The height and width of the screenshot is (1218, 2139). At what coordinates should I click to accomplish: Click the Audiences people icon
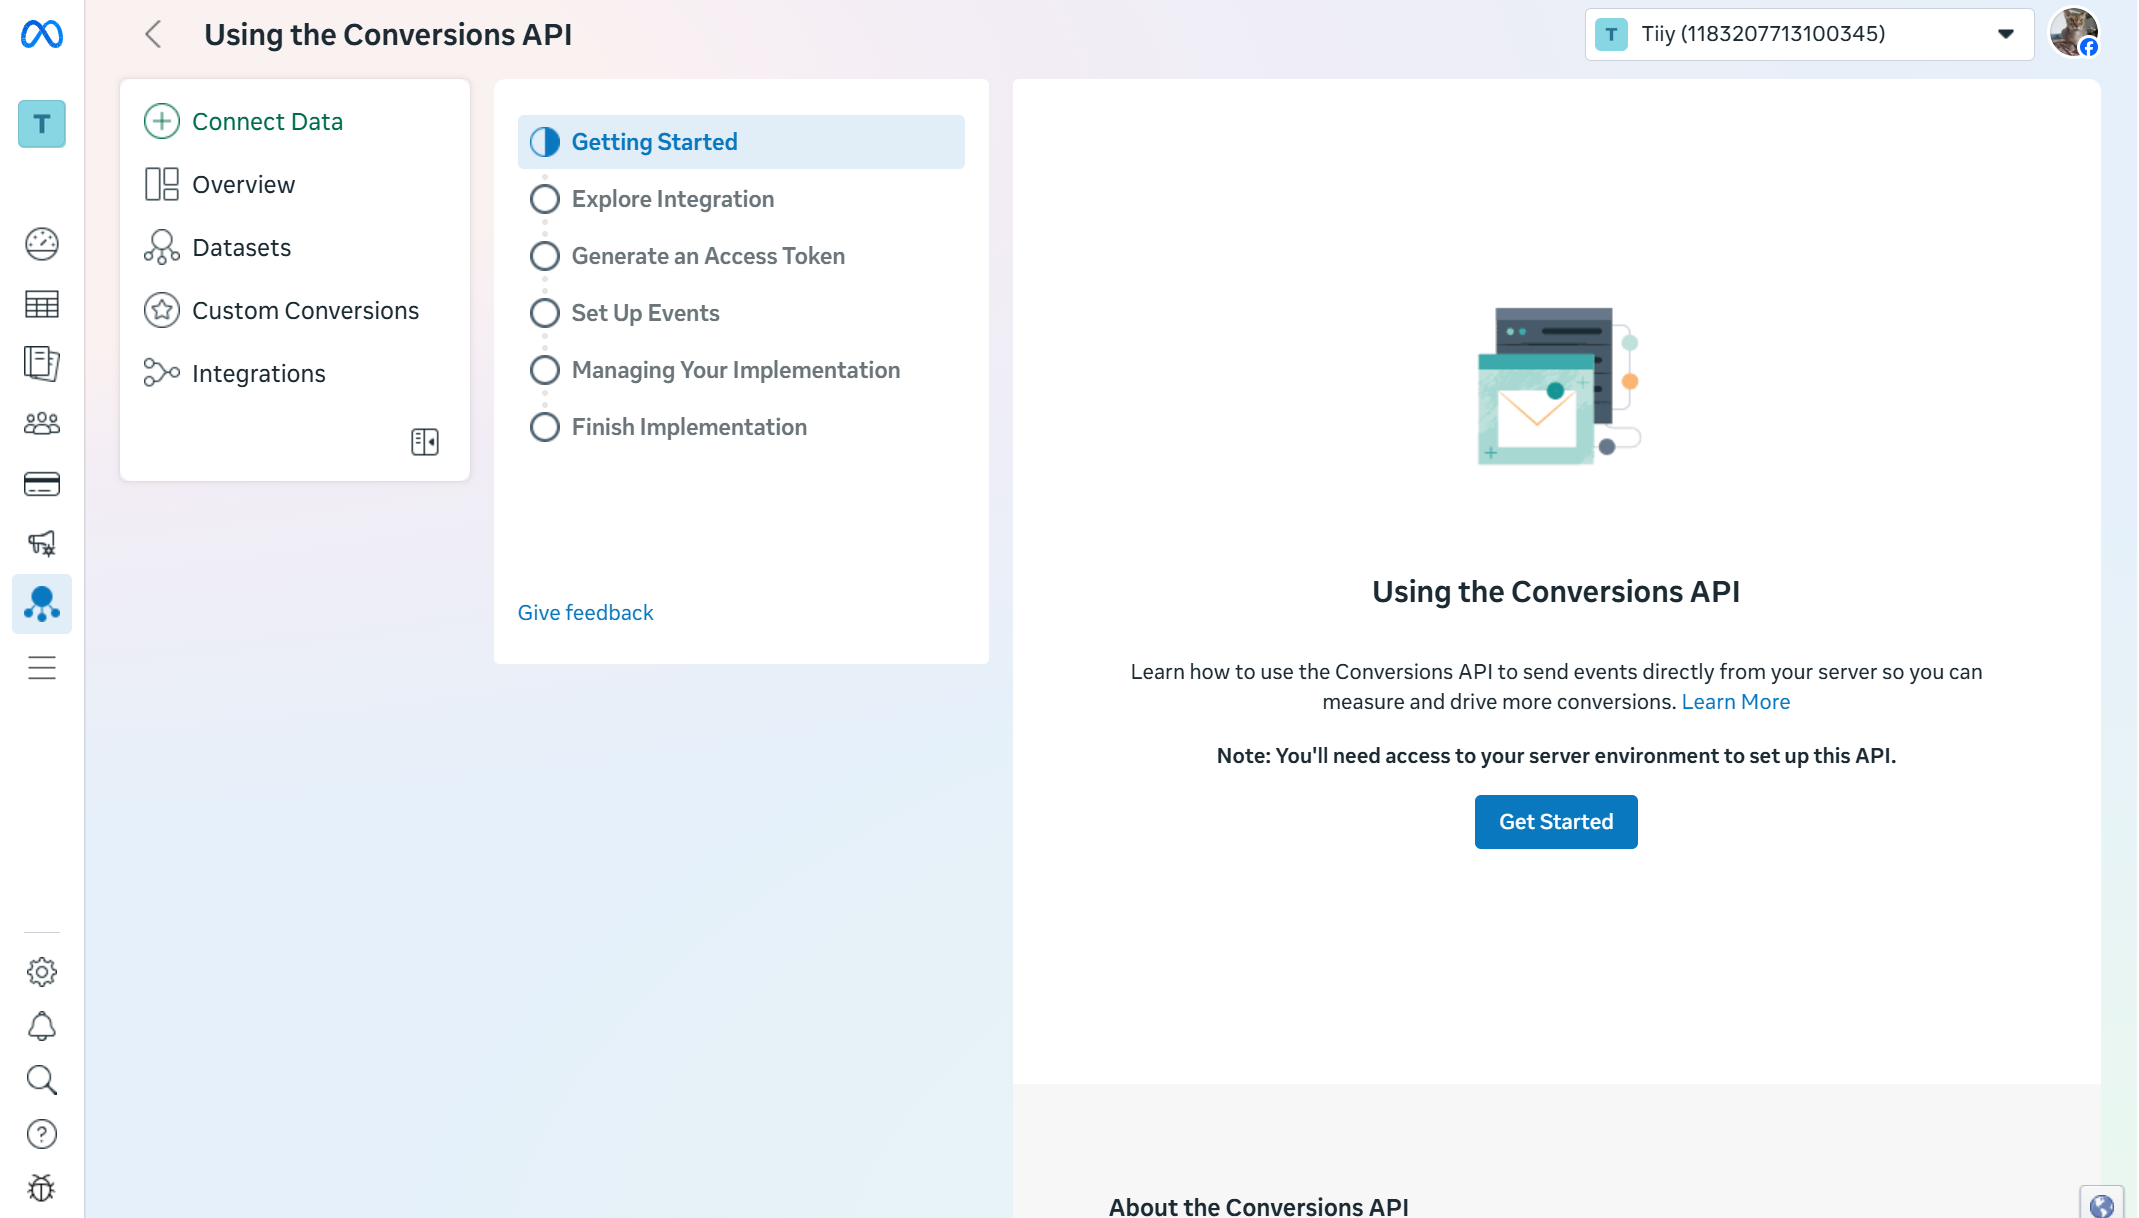click(42, 424)
